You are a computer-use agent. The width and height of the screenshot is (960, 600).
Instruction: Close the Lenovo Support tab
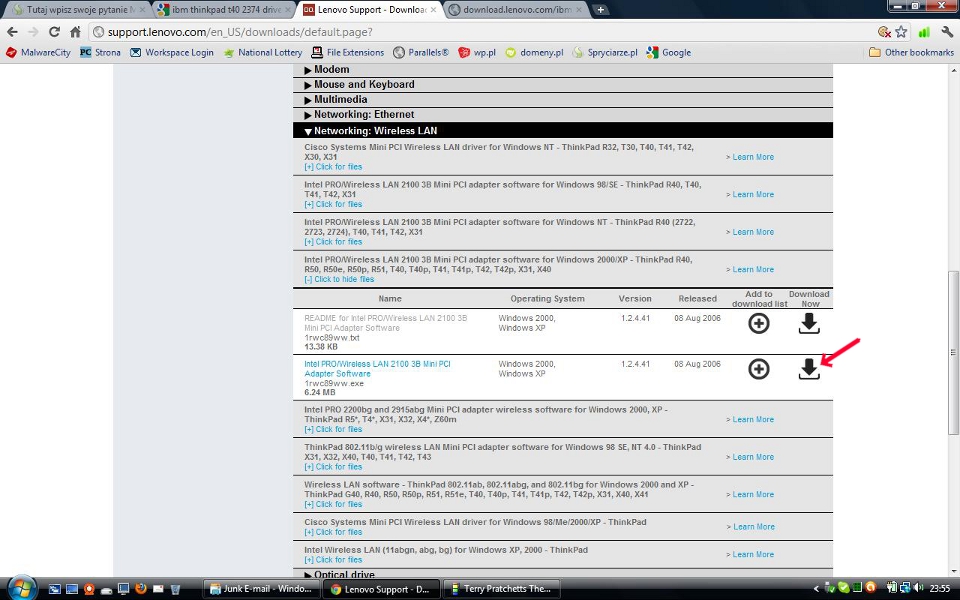click(433, 10)
